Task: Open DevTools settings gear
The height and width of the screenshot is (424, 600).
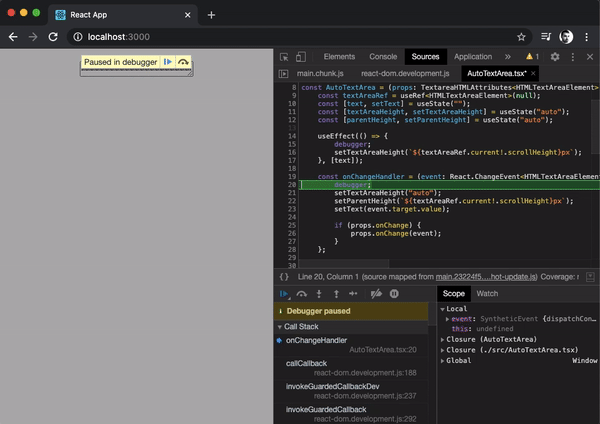Action: click(555, 57)
